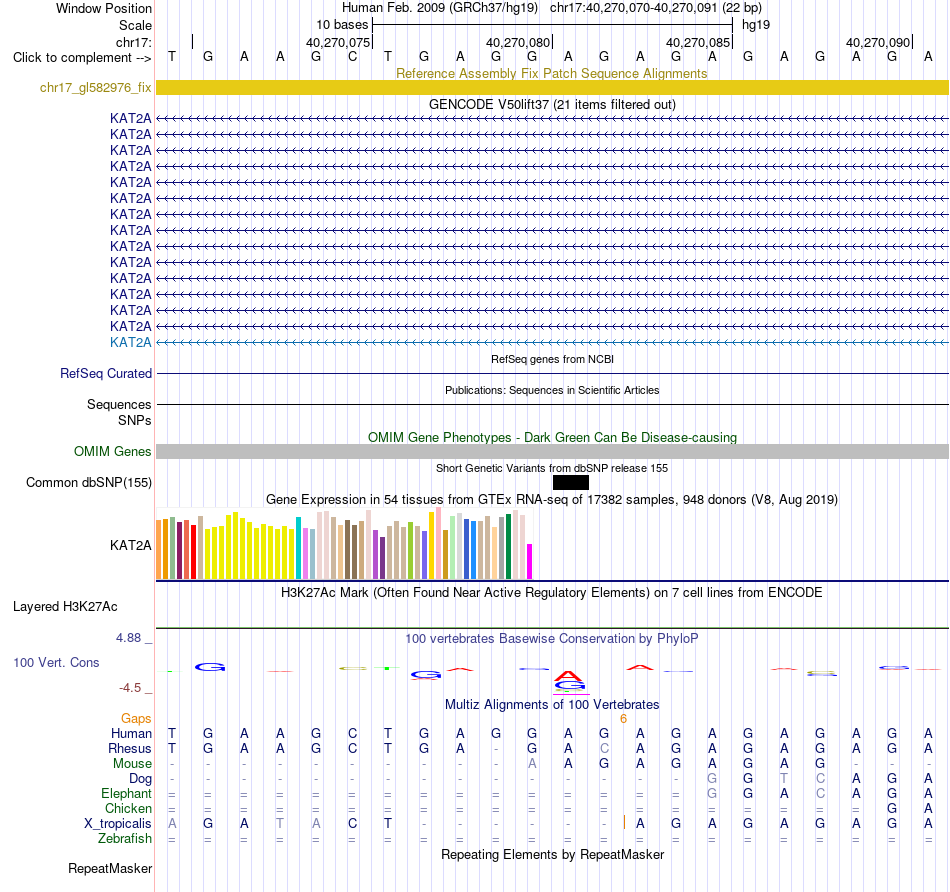Viewport: 950px width, 892px height.
Task: Open "Short Genetic Variants from dbSNP release 155"
Action: [x=552, y=468]
